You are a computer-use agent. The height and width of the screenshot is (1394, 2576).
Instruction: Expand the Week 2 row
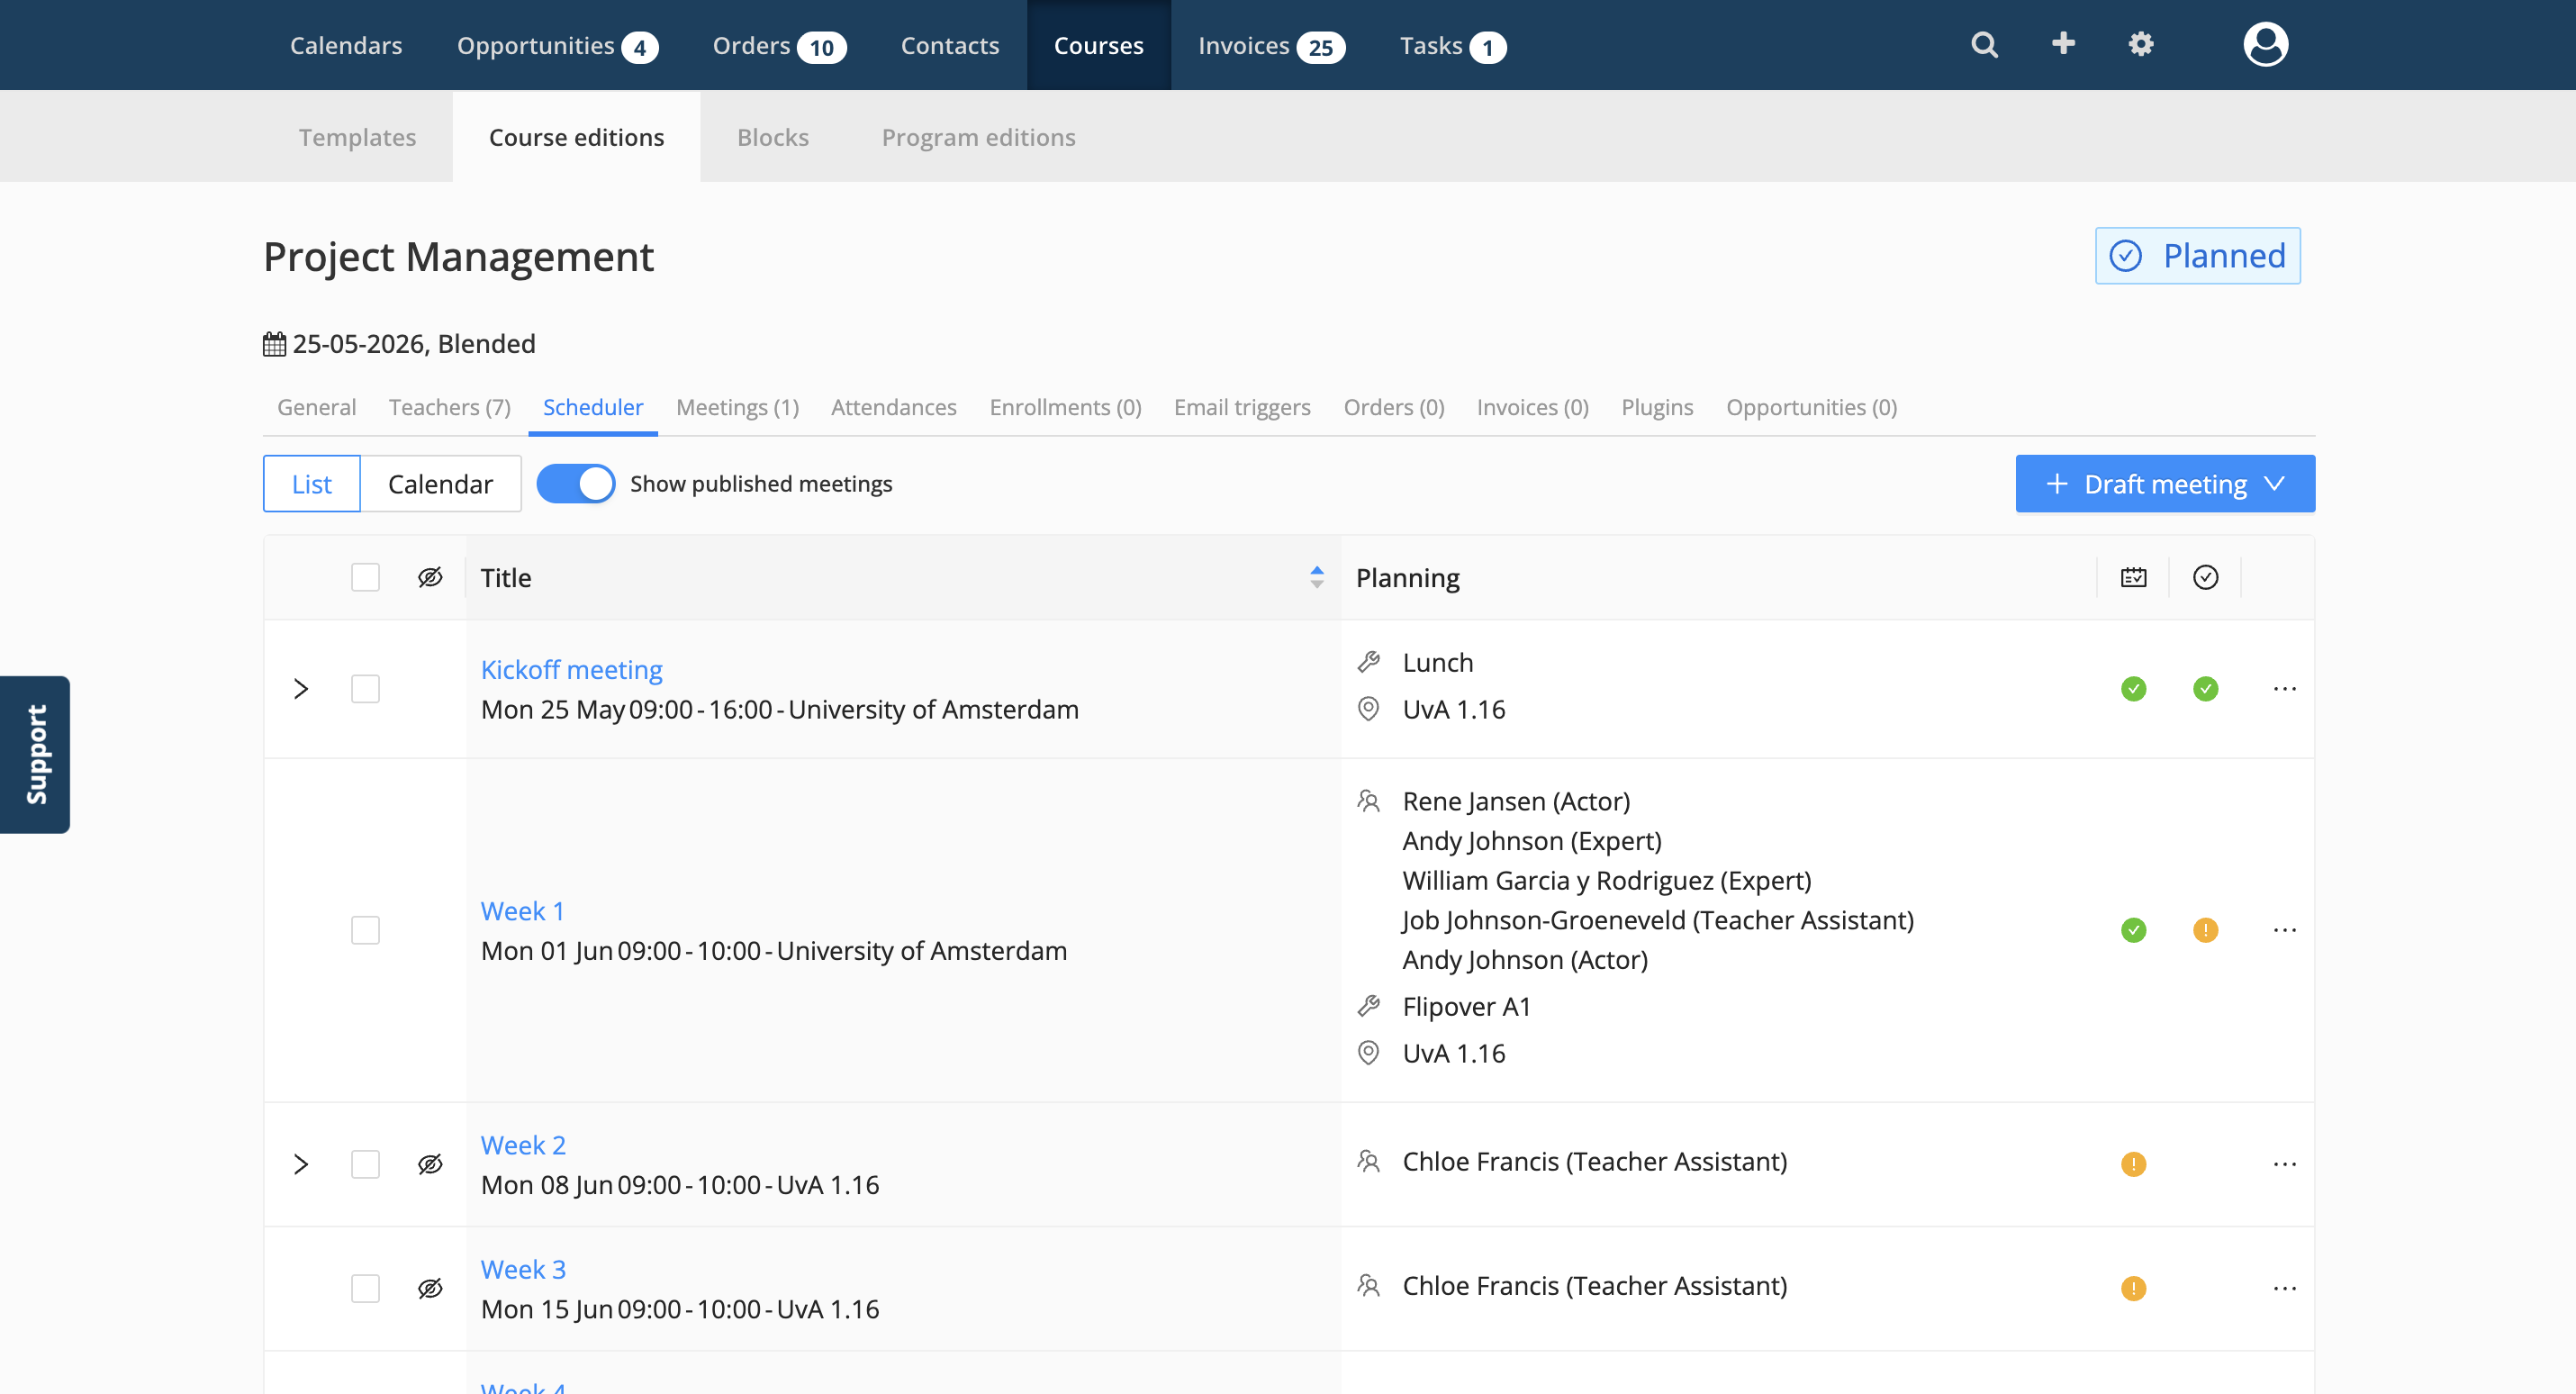tap(300, 1164)
